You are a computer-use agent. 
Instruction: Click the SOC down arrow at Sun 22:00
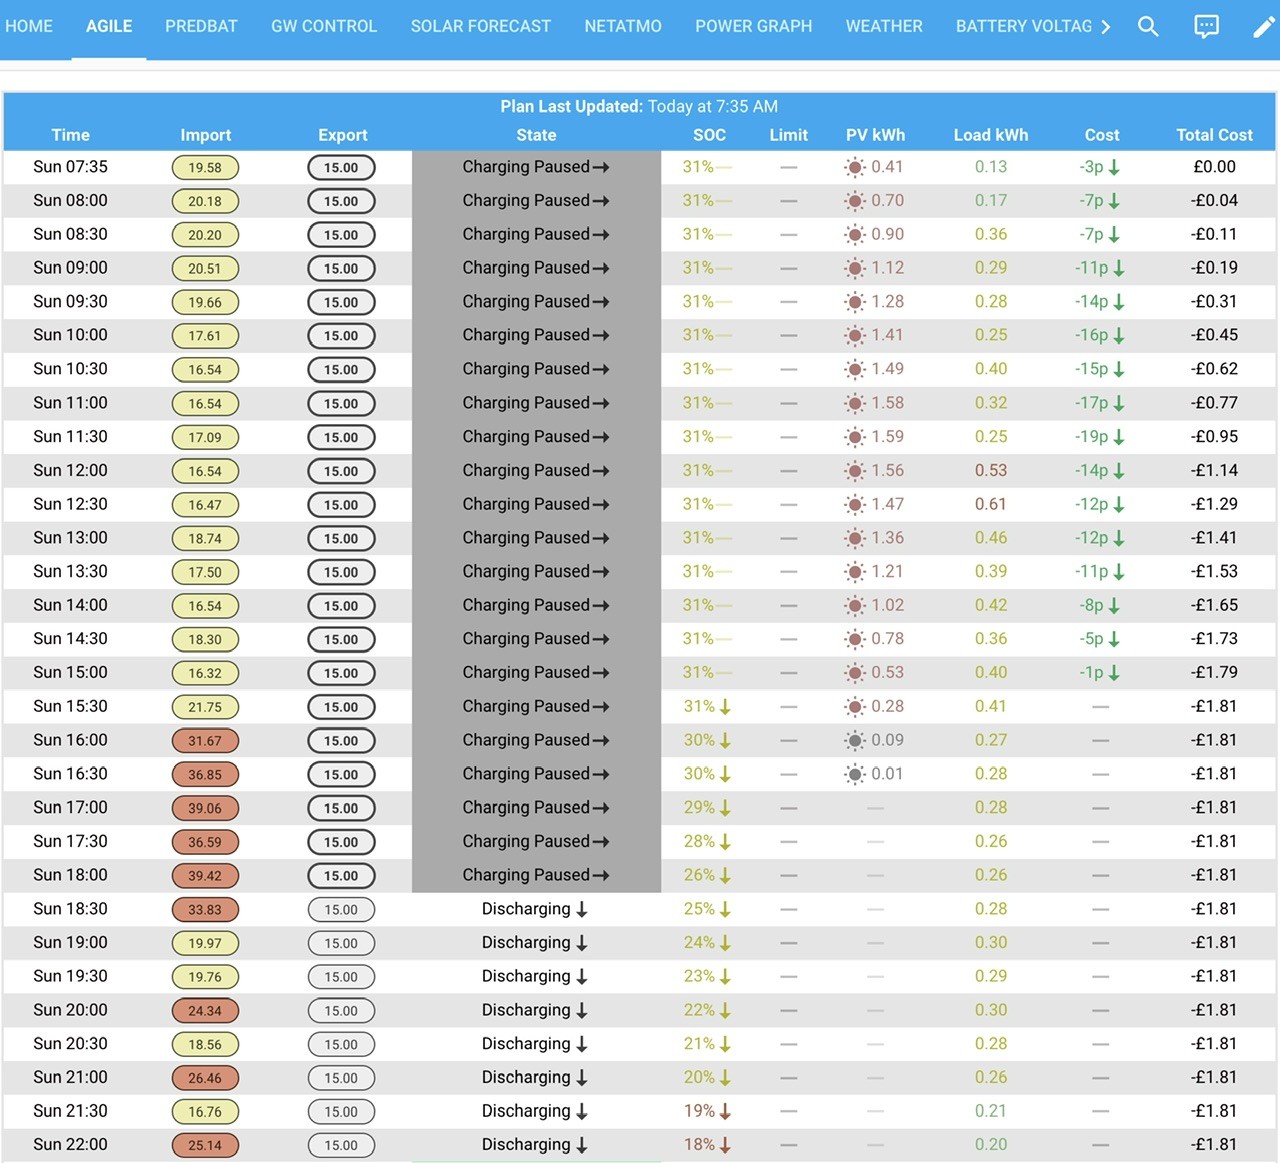pos(725,1145)
